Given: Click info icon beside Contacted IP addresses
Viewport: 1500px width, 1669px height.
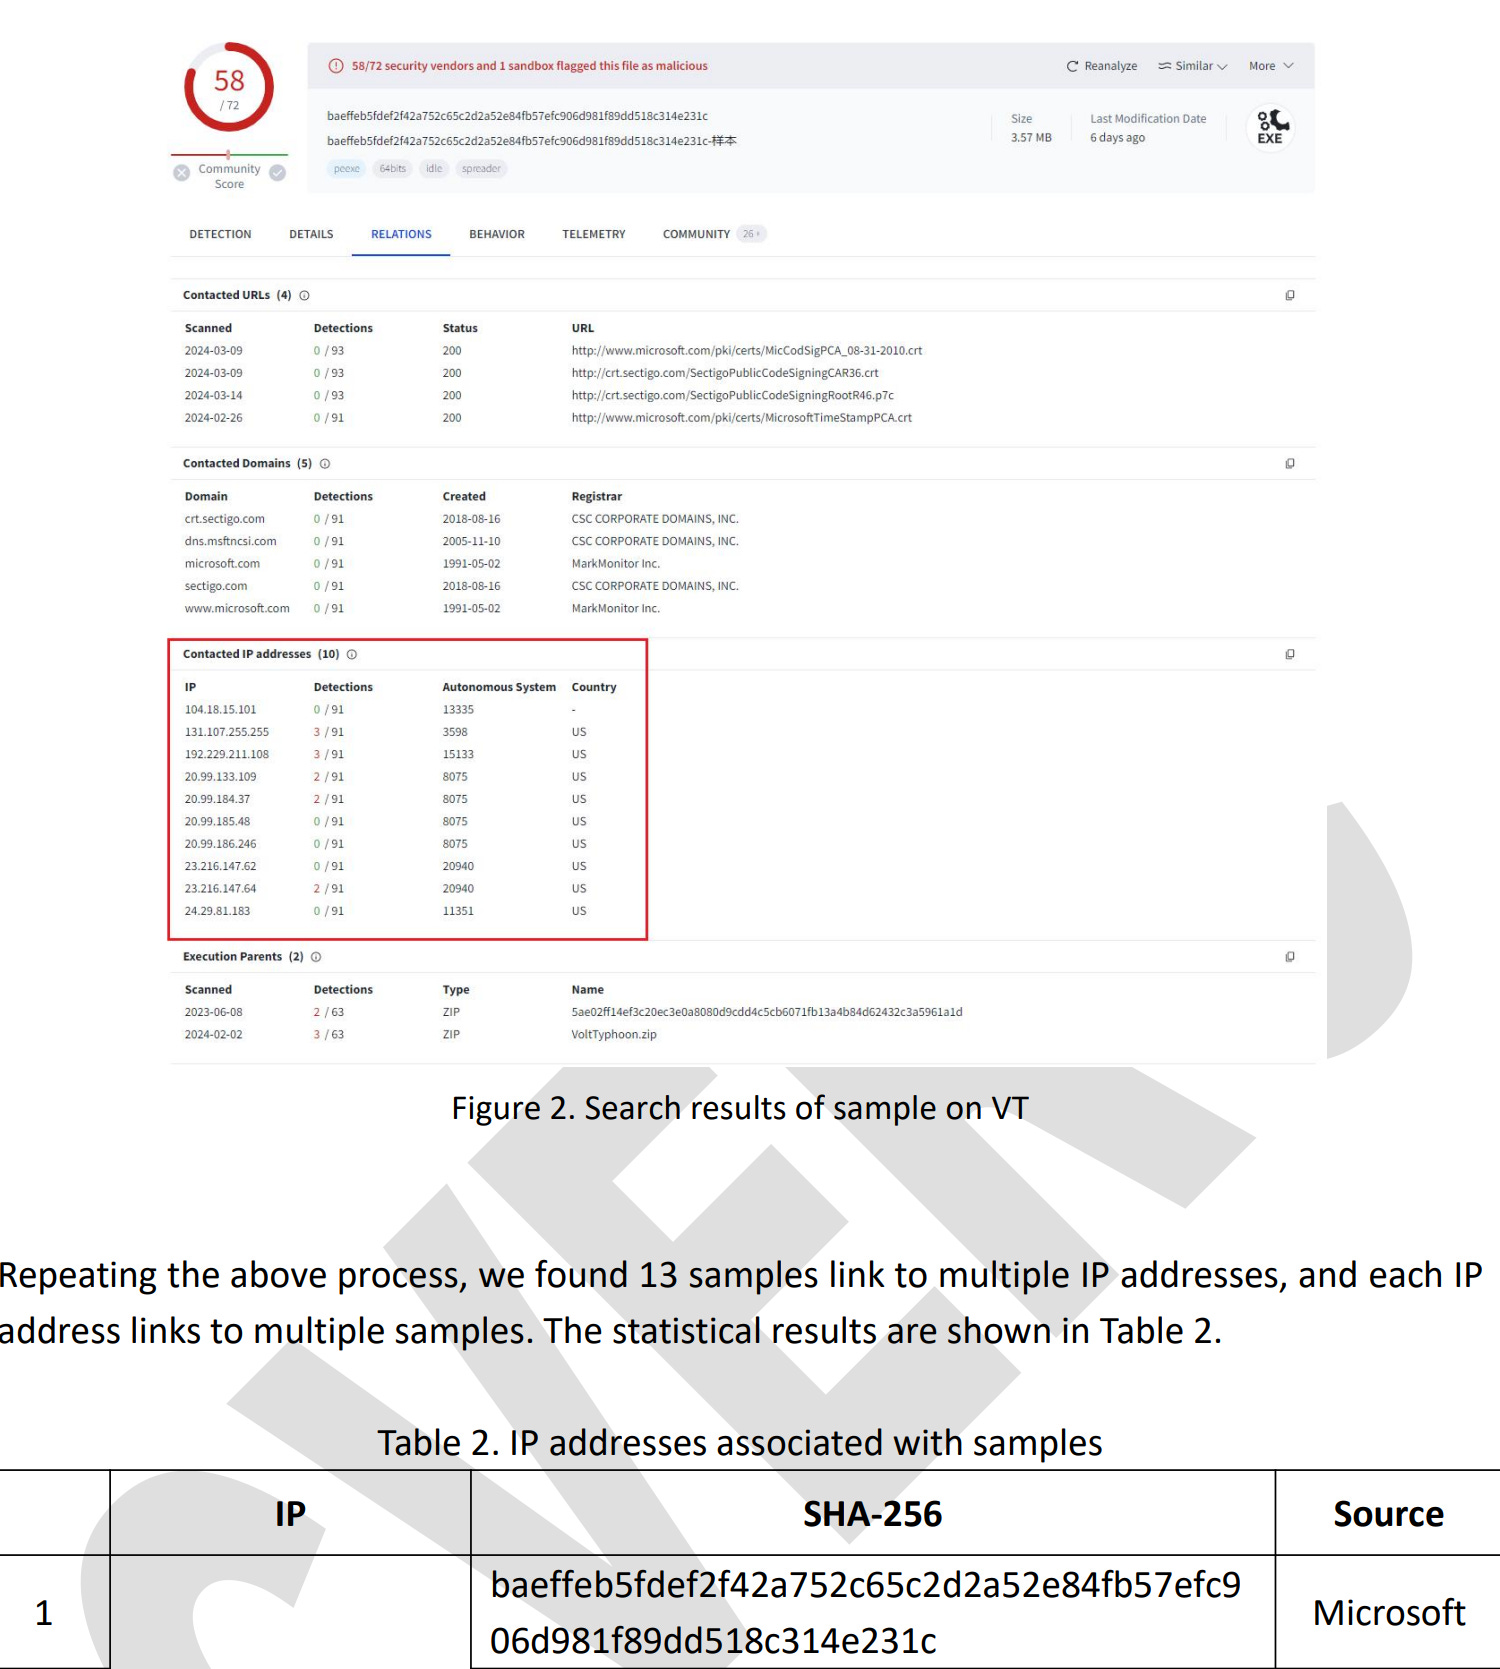Looking at the screenshot, I should (x=352, y=655).
